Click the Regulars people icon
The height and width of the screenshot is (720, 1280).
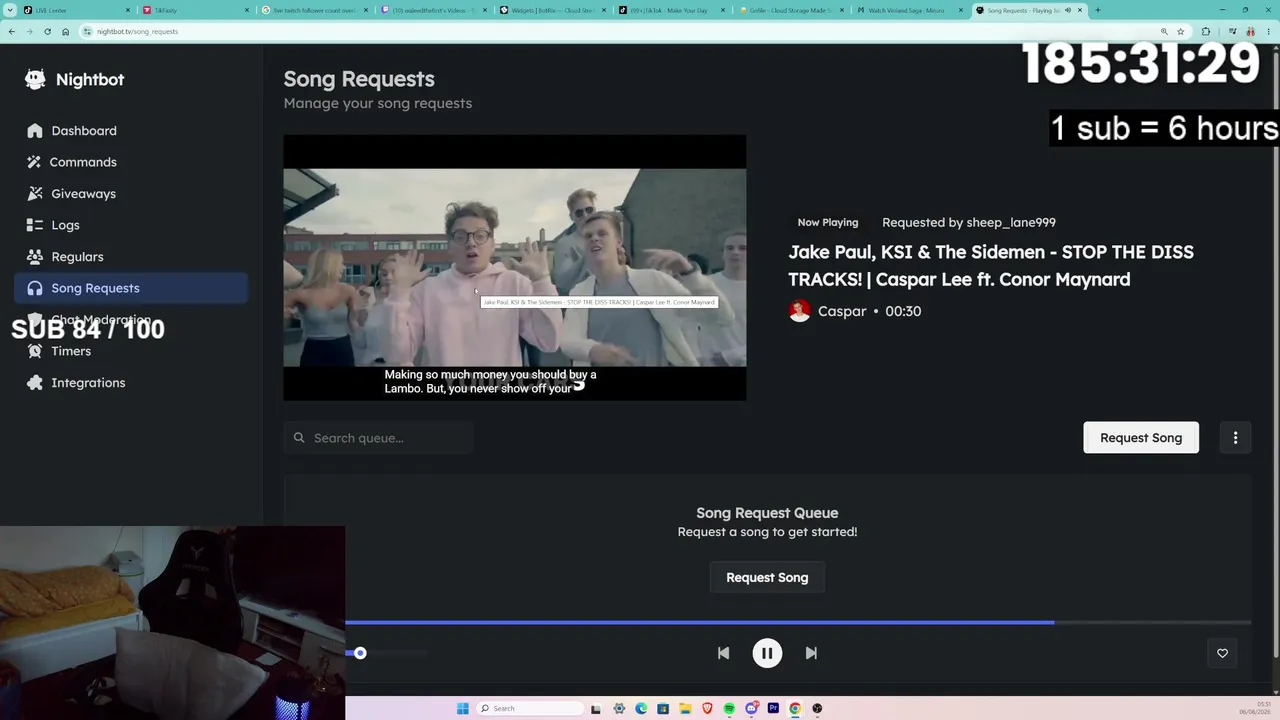(35, 257)
